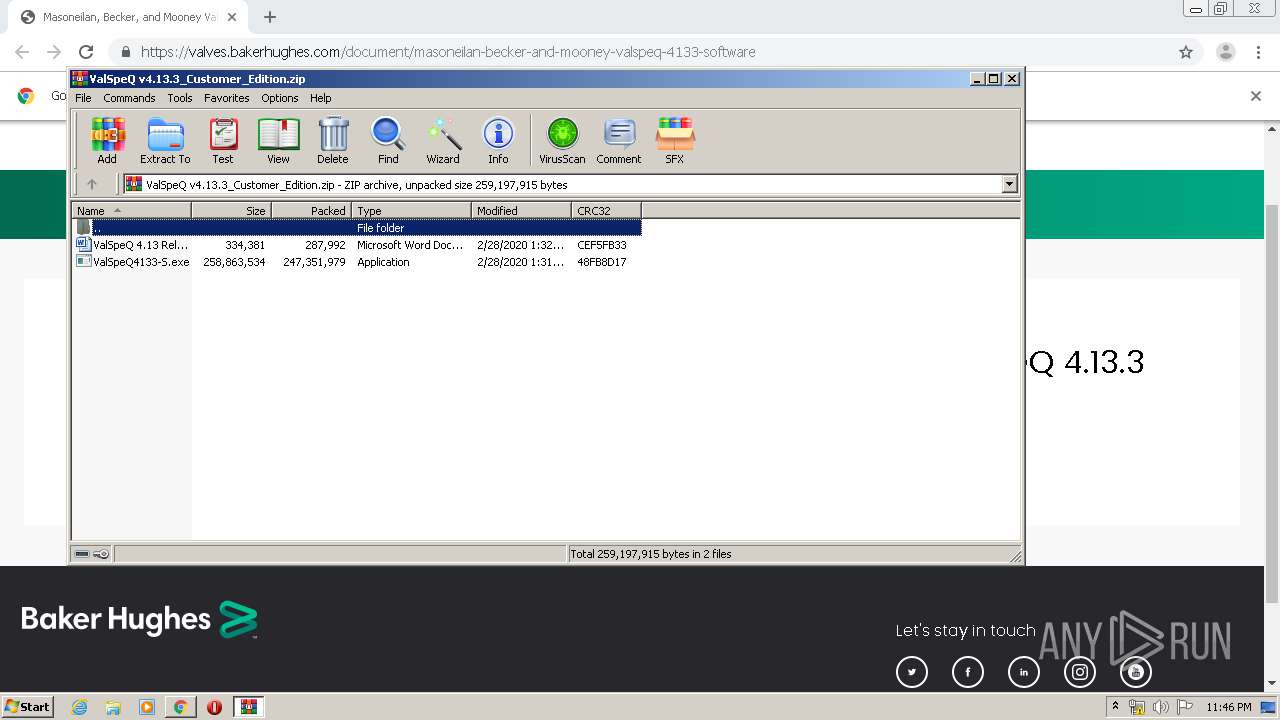
Task: Click the Extract To toolbar icon
Action: click(165, 140)
